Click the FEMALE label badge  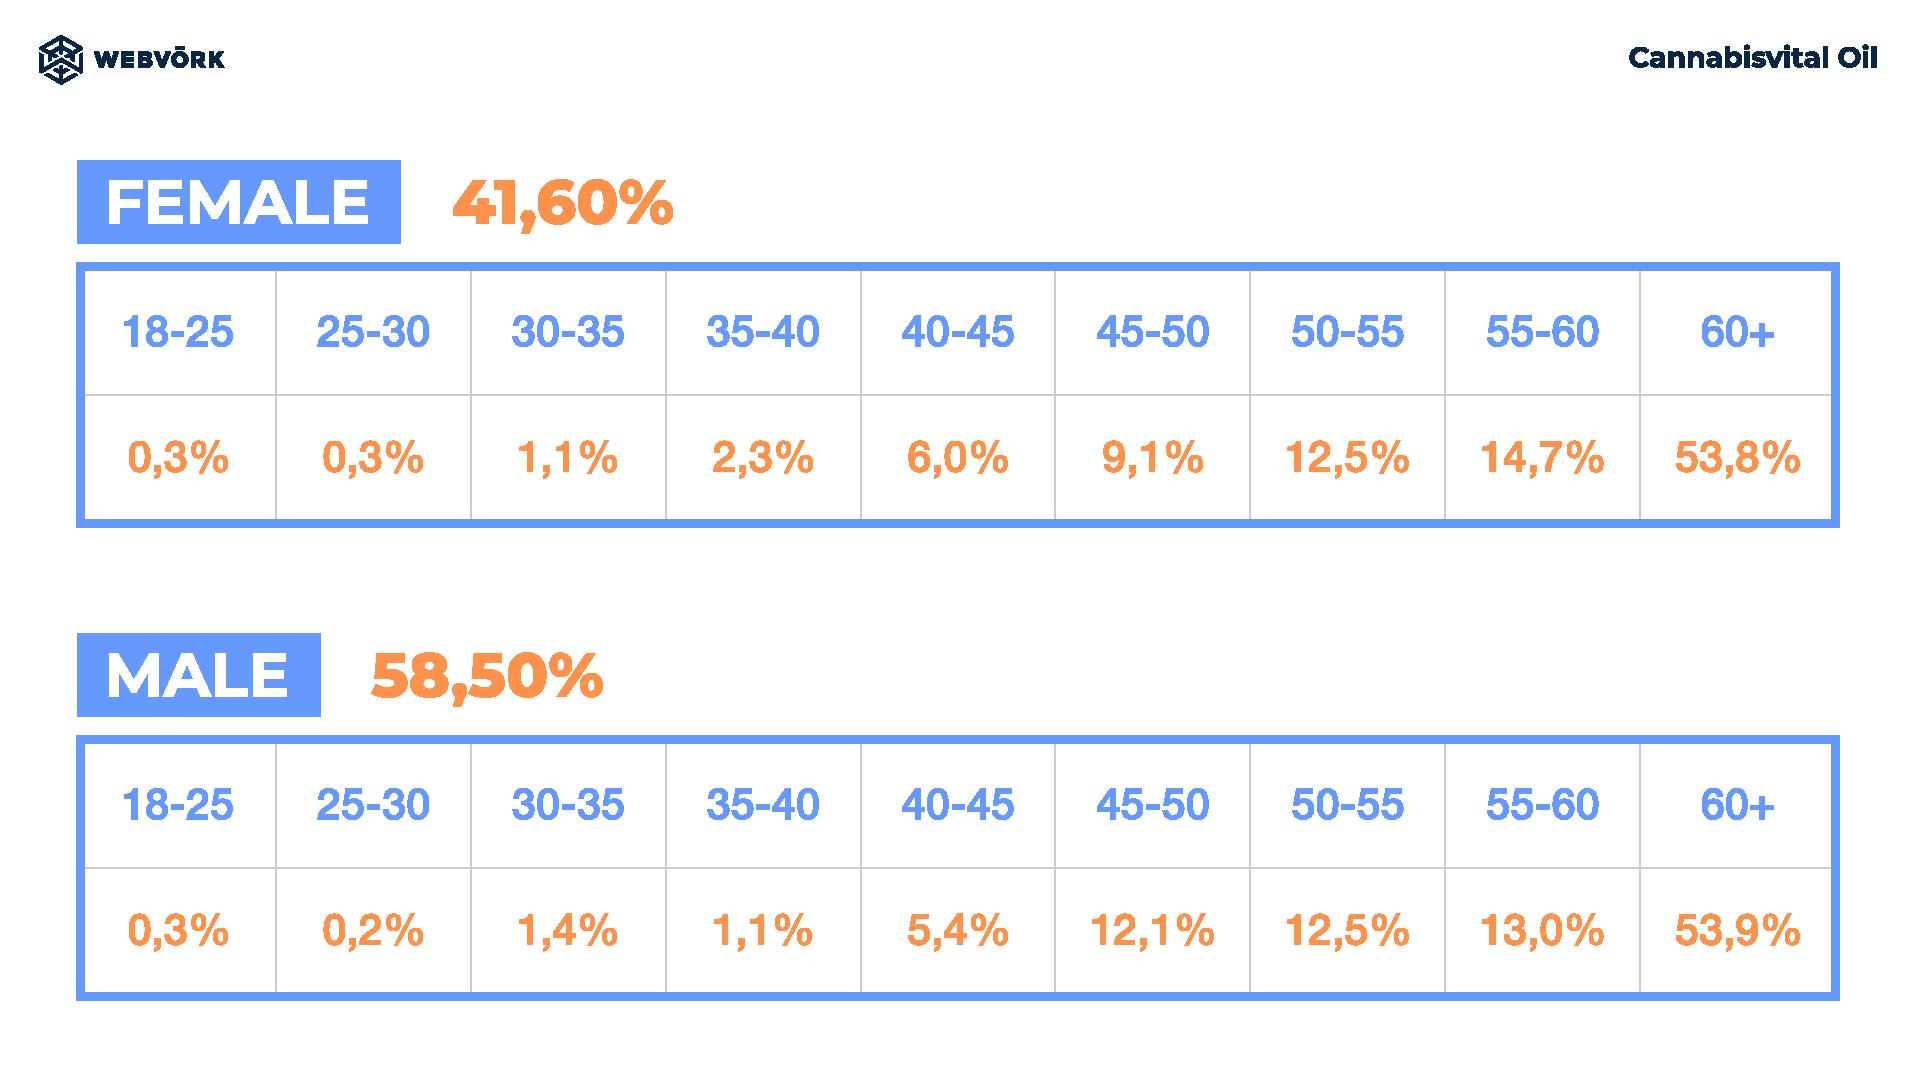pos(239,202)
